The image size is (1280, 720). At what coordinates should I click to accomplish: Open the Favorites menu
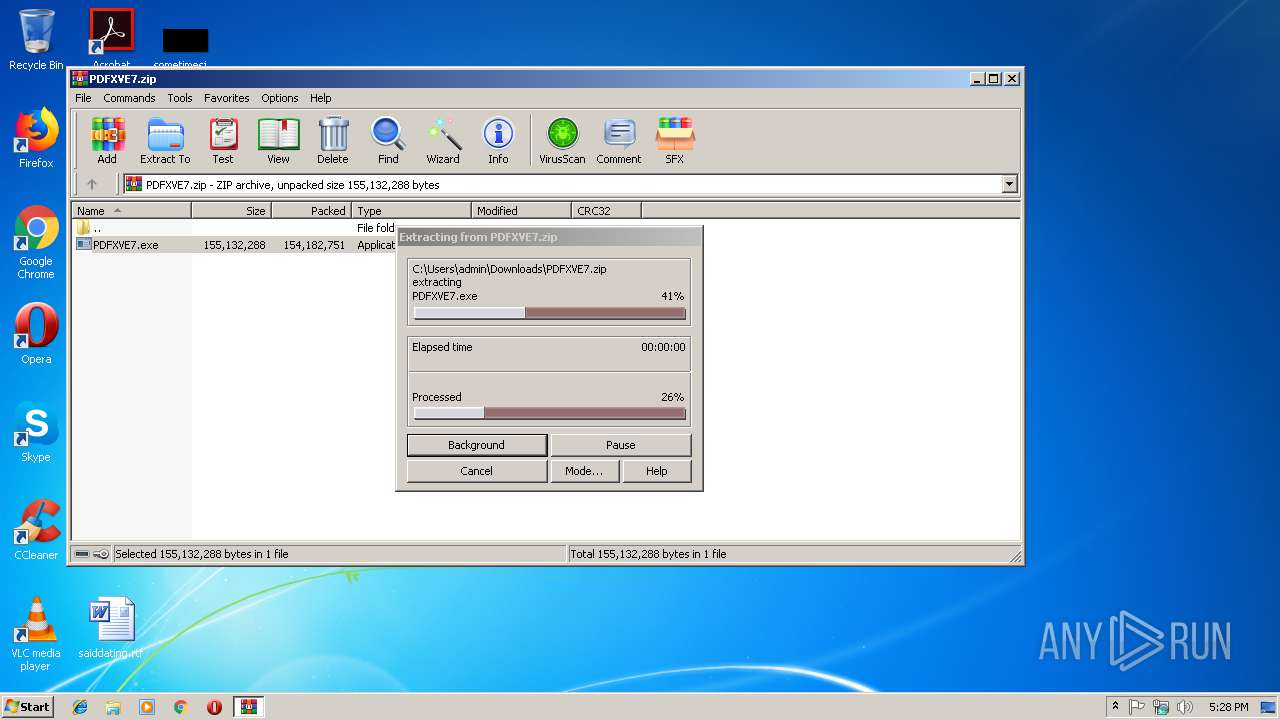[227, 98]
